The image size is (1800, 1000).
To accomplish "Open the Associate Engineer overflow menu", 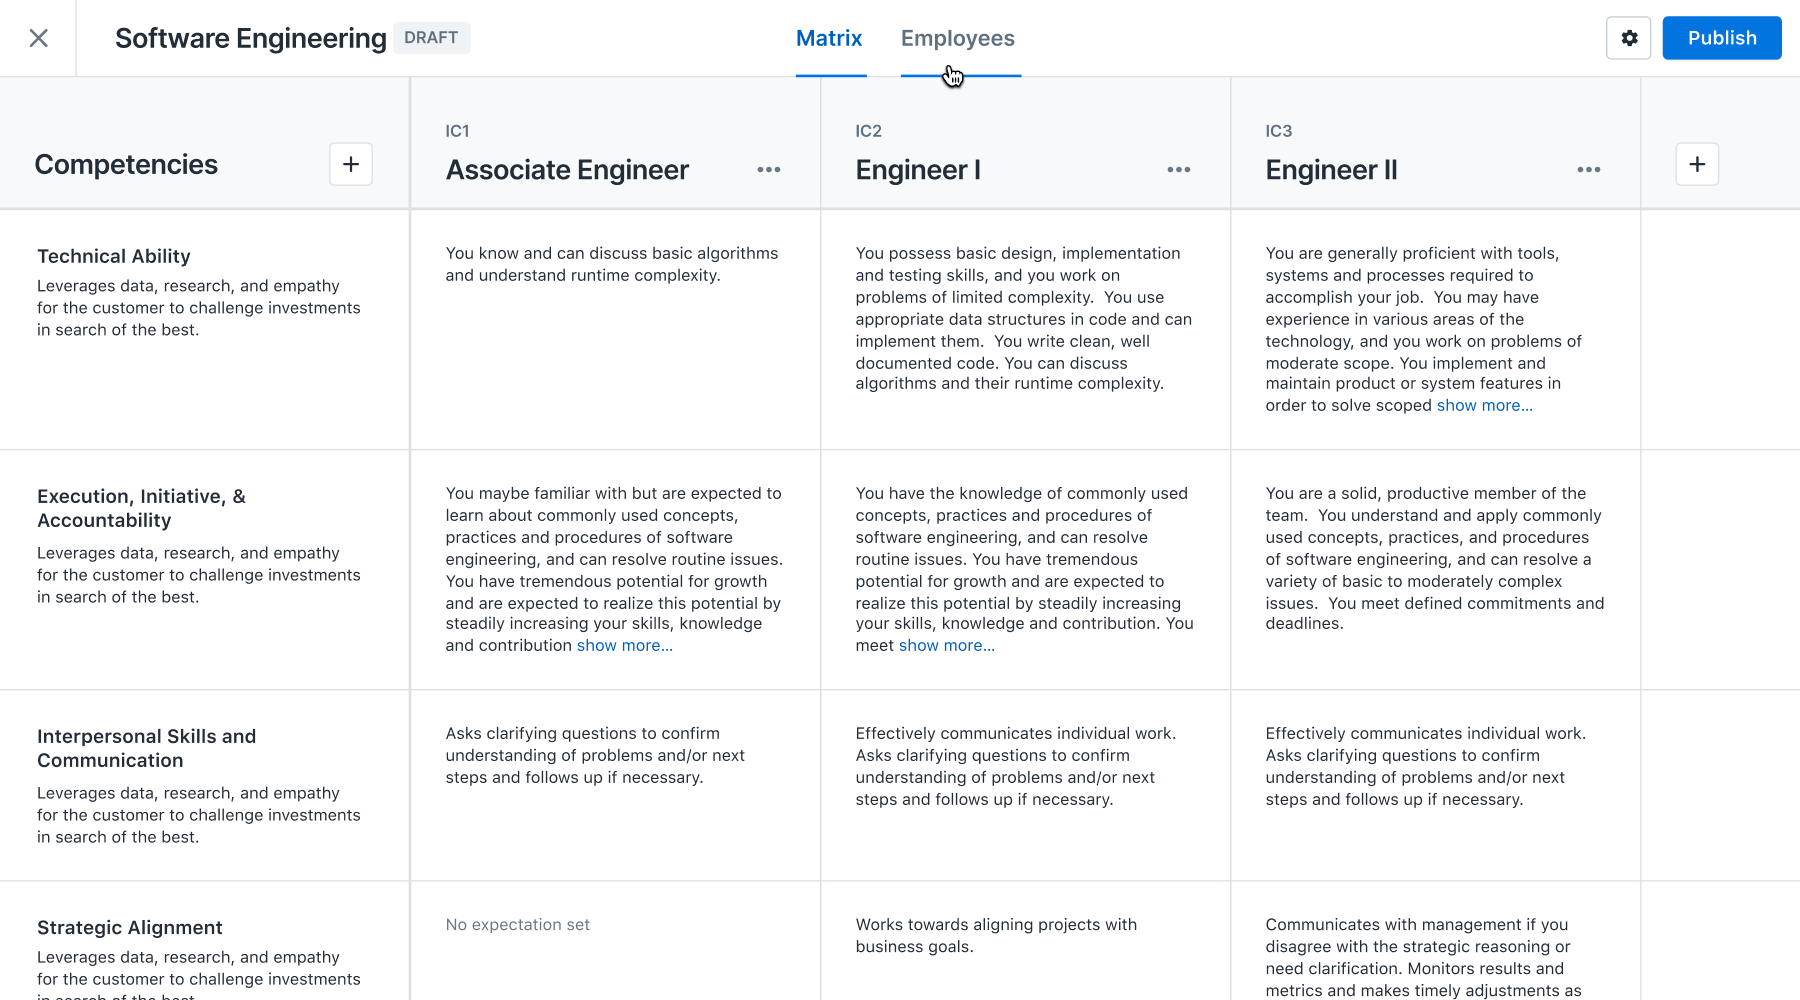I will [x=769, y=170].
